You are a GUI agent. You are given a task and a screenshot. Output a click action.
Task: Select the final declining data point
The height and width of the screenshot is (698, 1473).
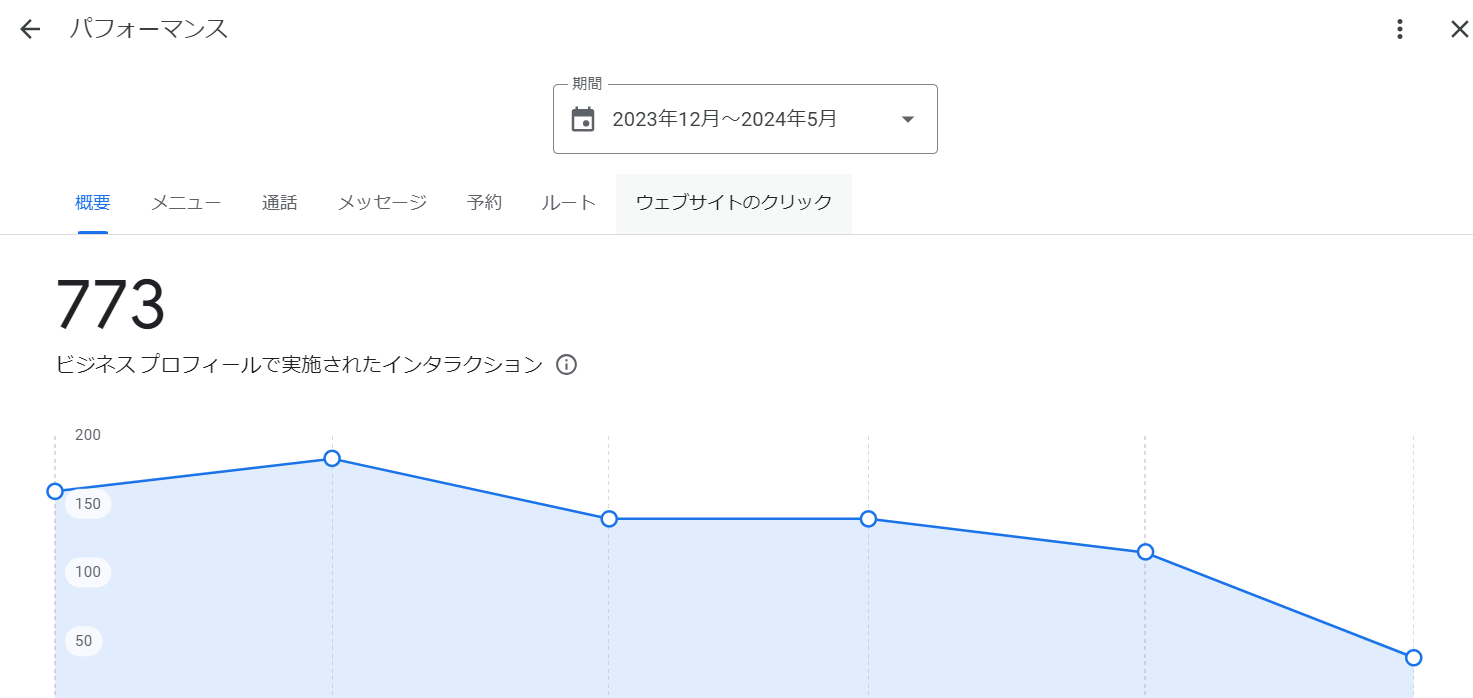(1413, 657)
